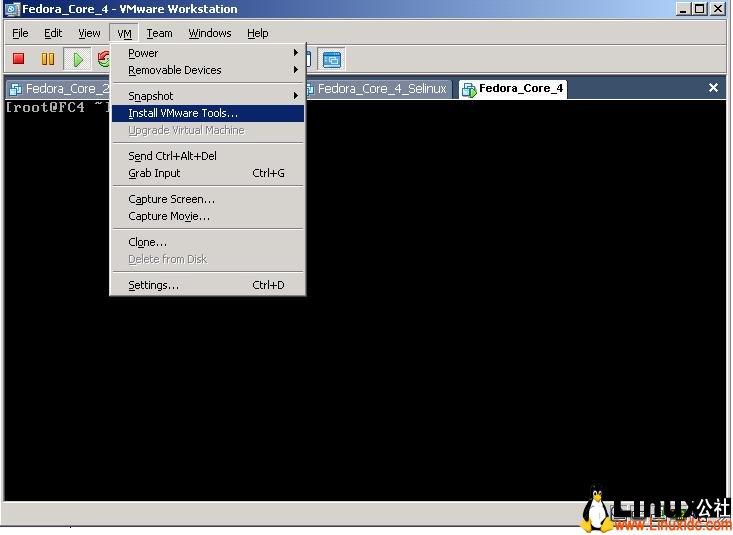Maximize the VMware Workstation window
733x535 pixels.
[700, 9]
